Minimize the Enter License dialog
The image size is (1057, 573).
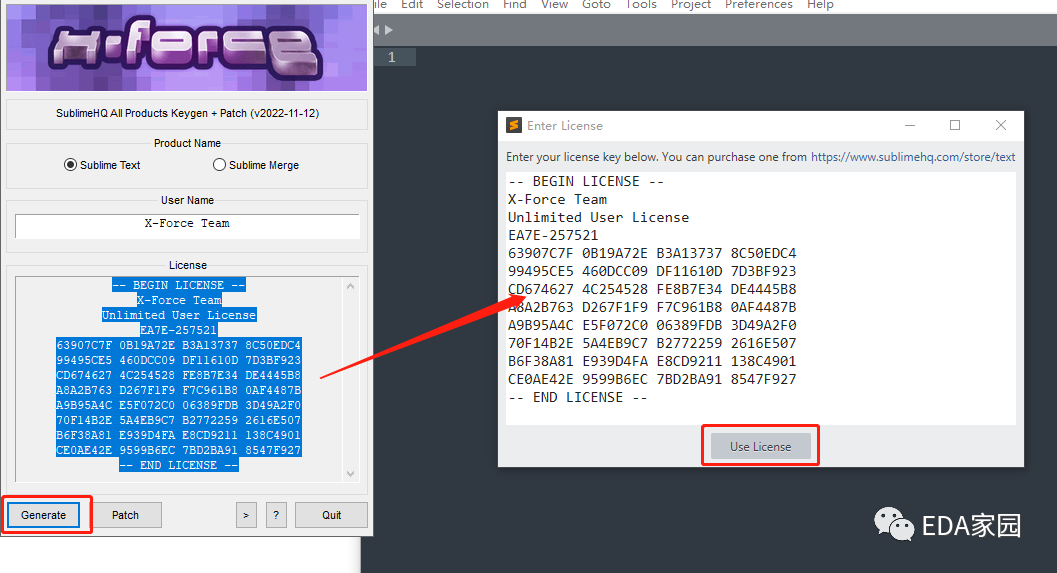coord(910,125)
